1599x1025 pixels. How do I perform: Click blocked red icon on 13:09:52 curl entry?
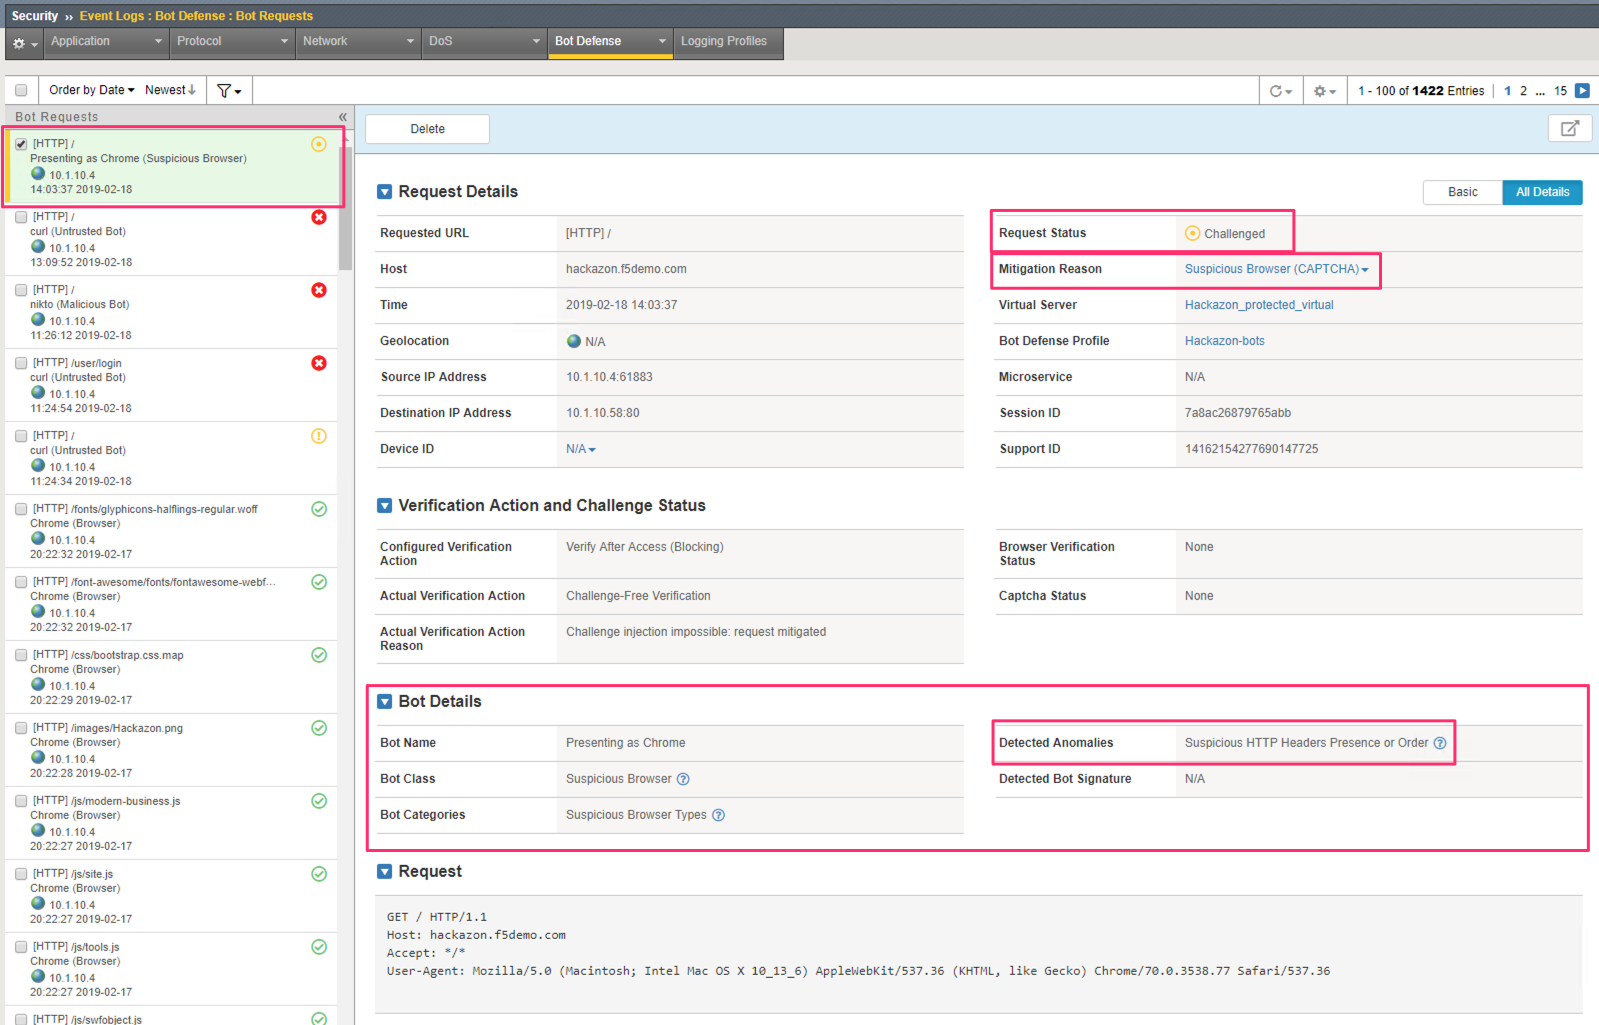coord(319,217)
